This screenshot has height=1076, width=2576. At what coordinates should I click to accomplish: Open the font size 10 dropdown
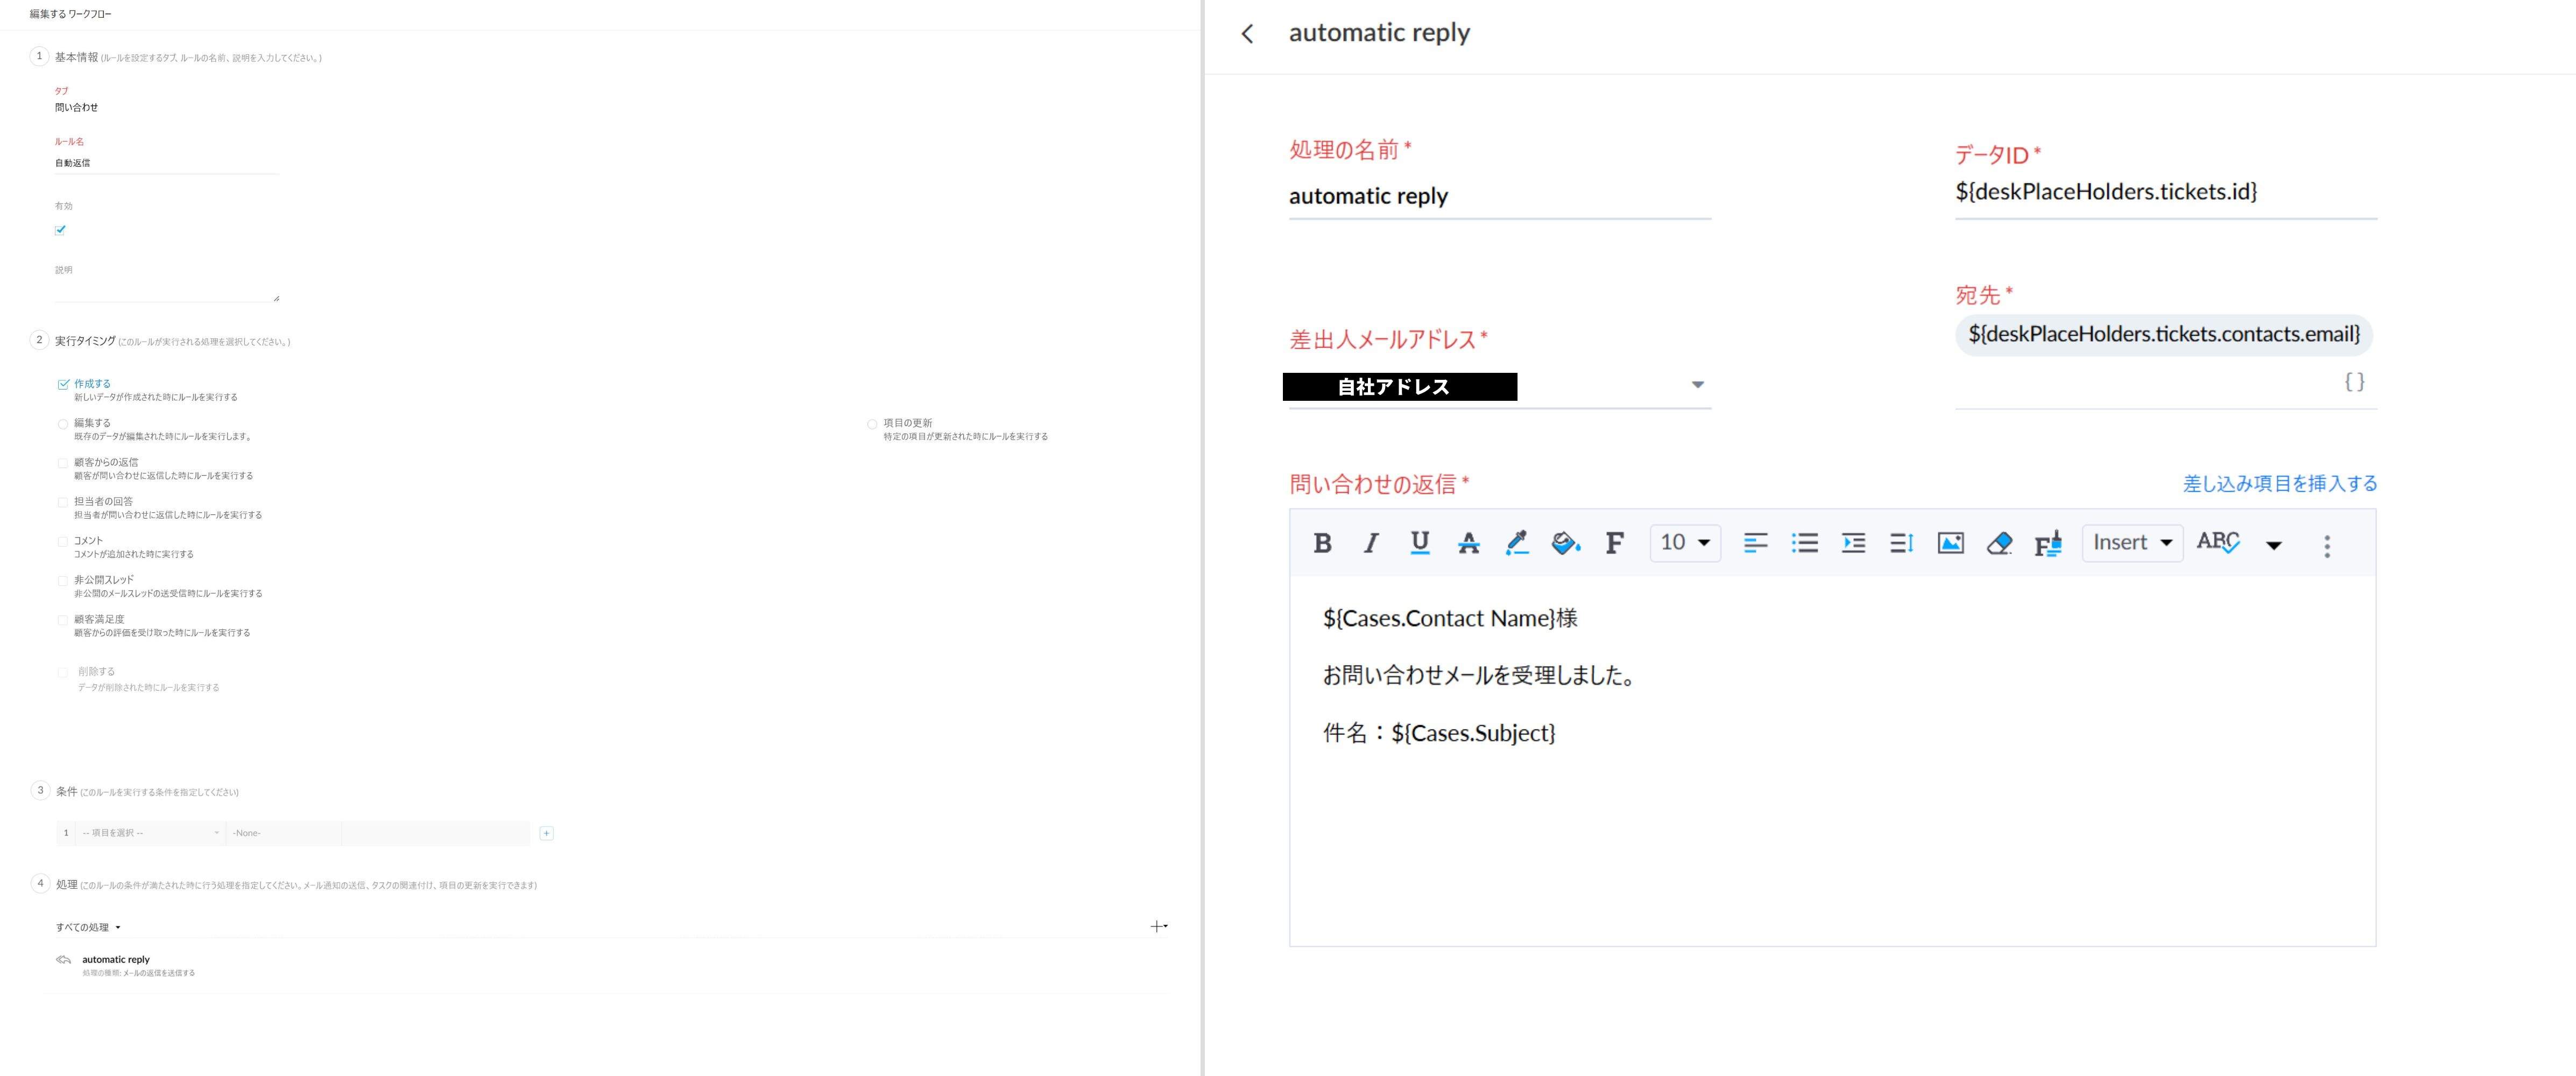[1684, 543]
